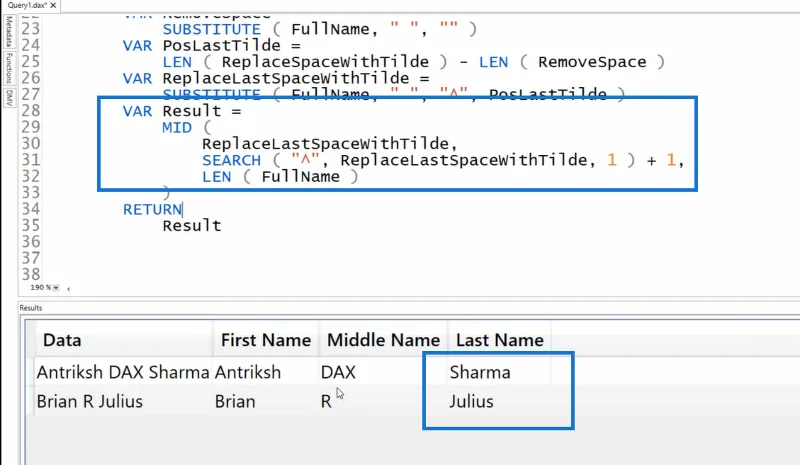The height and width of the screenshot is (465, 800).
Task: Click the SUBSTITUTE function on line 23
Action: point(211,29)
